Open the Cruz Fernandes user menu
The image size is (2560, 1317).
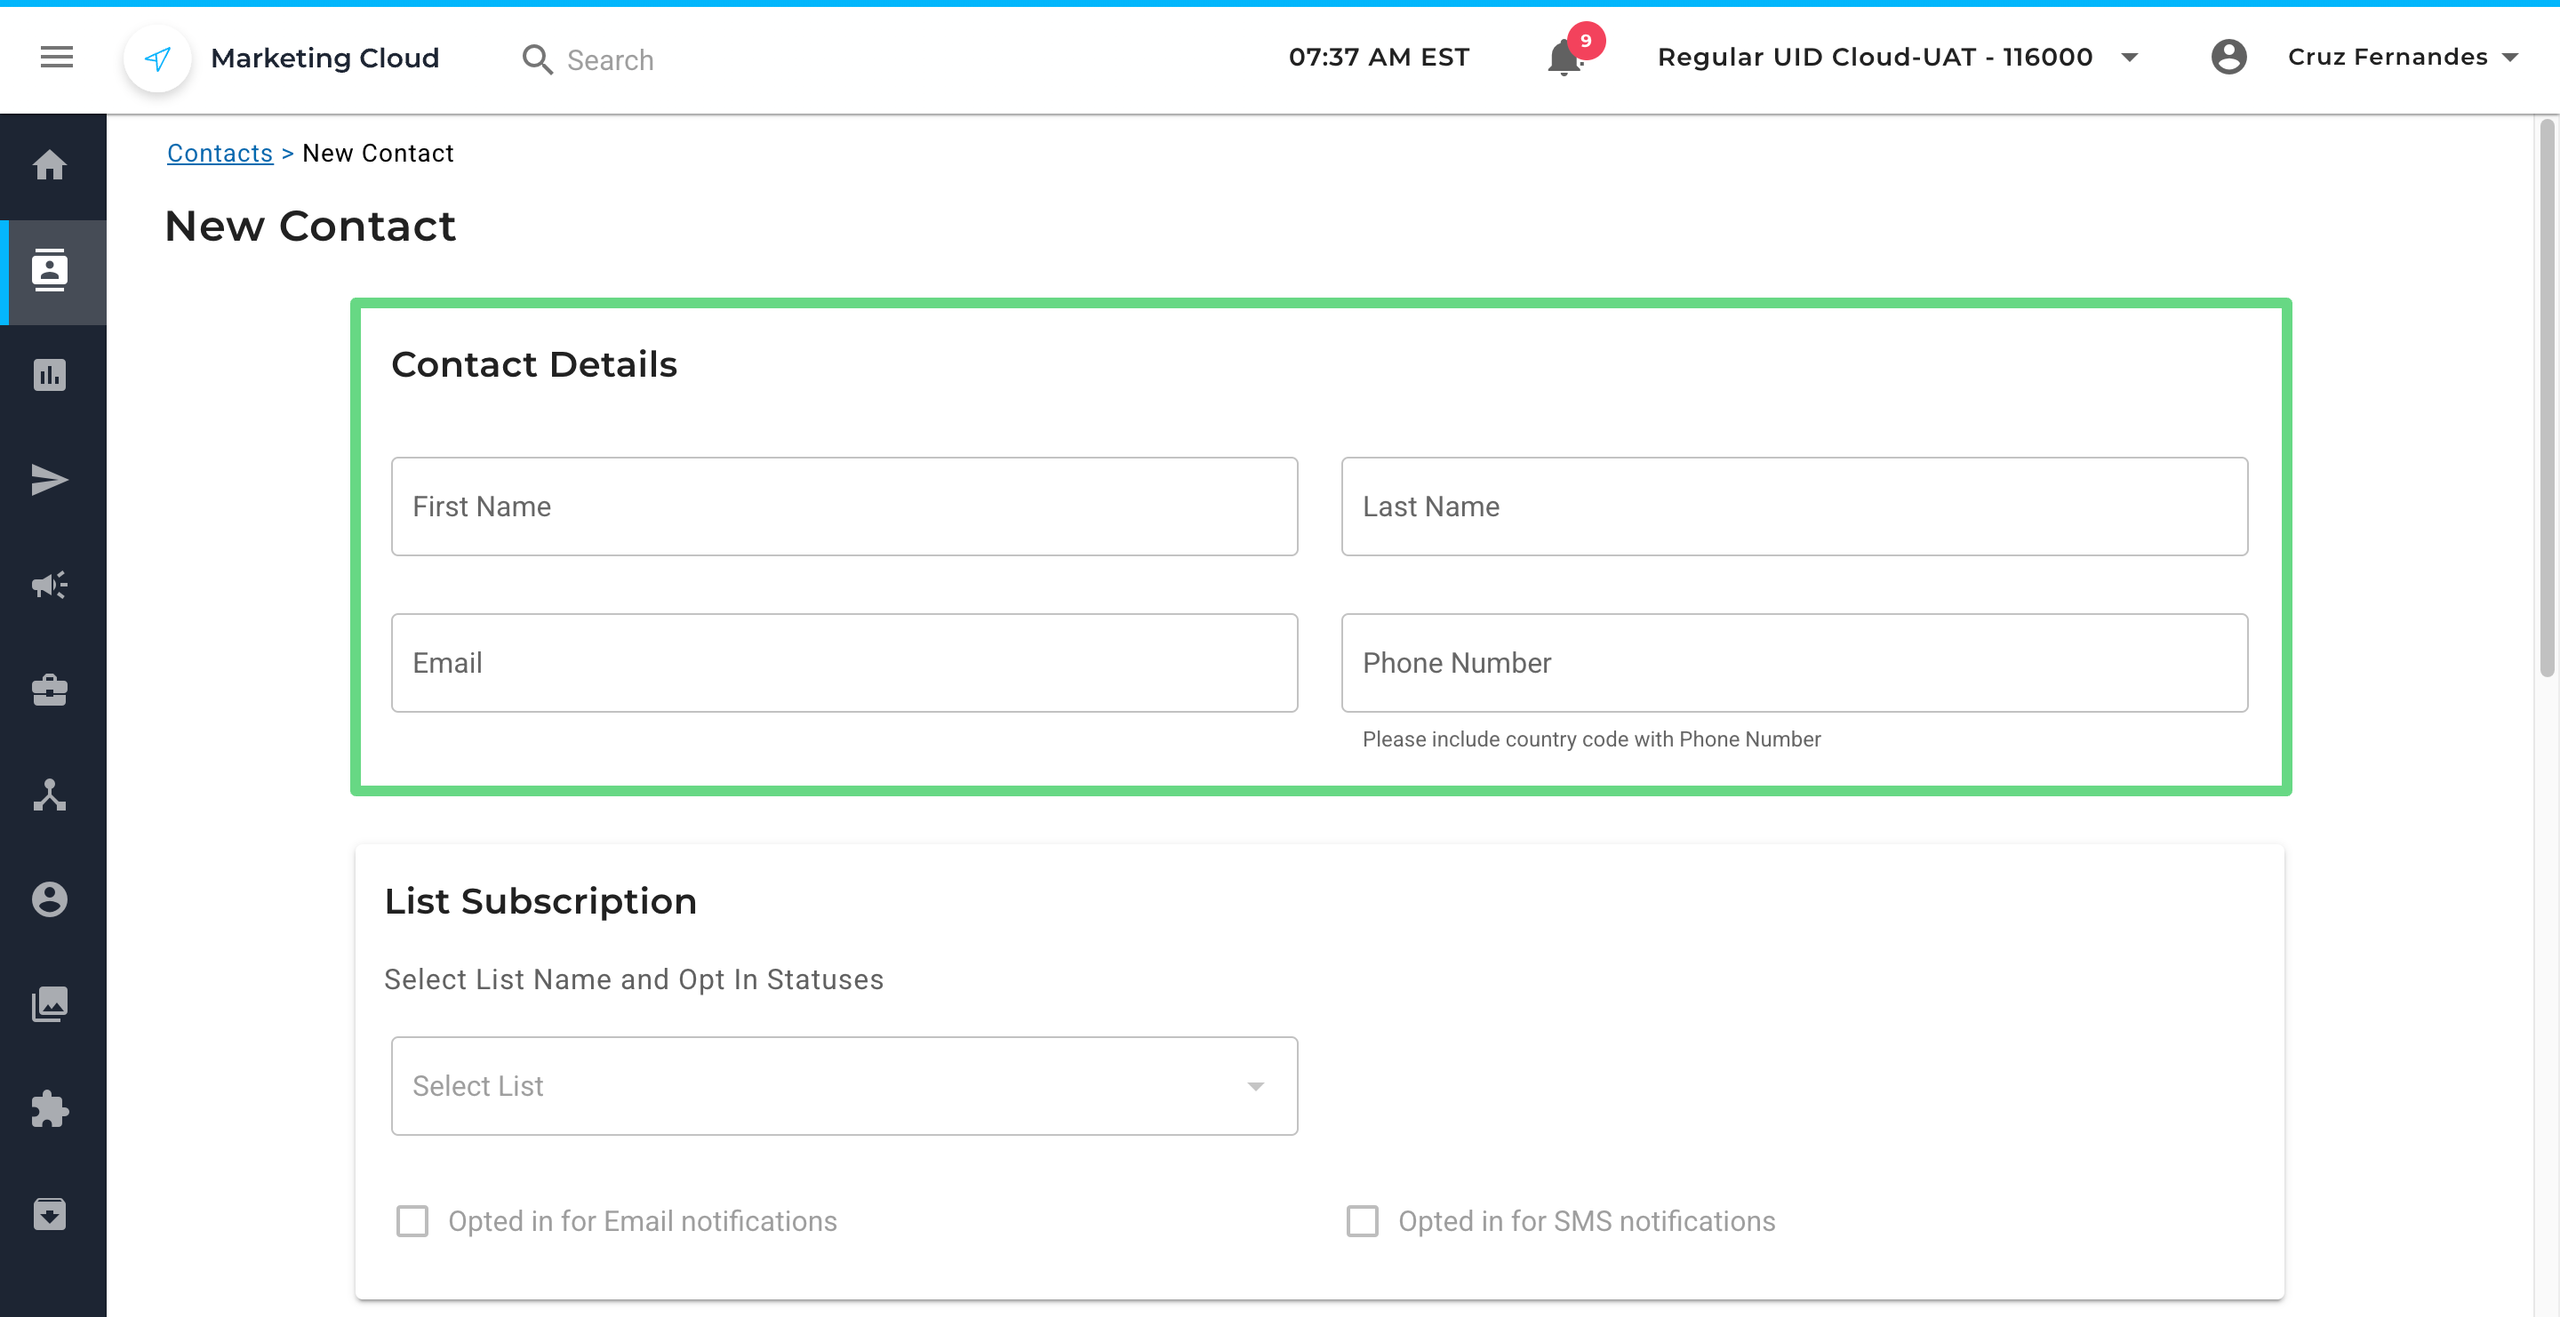pos(2402,57)
